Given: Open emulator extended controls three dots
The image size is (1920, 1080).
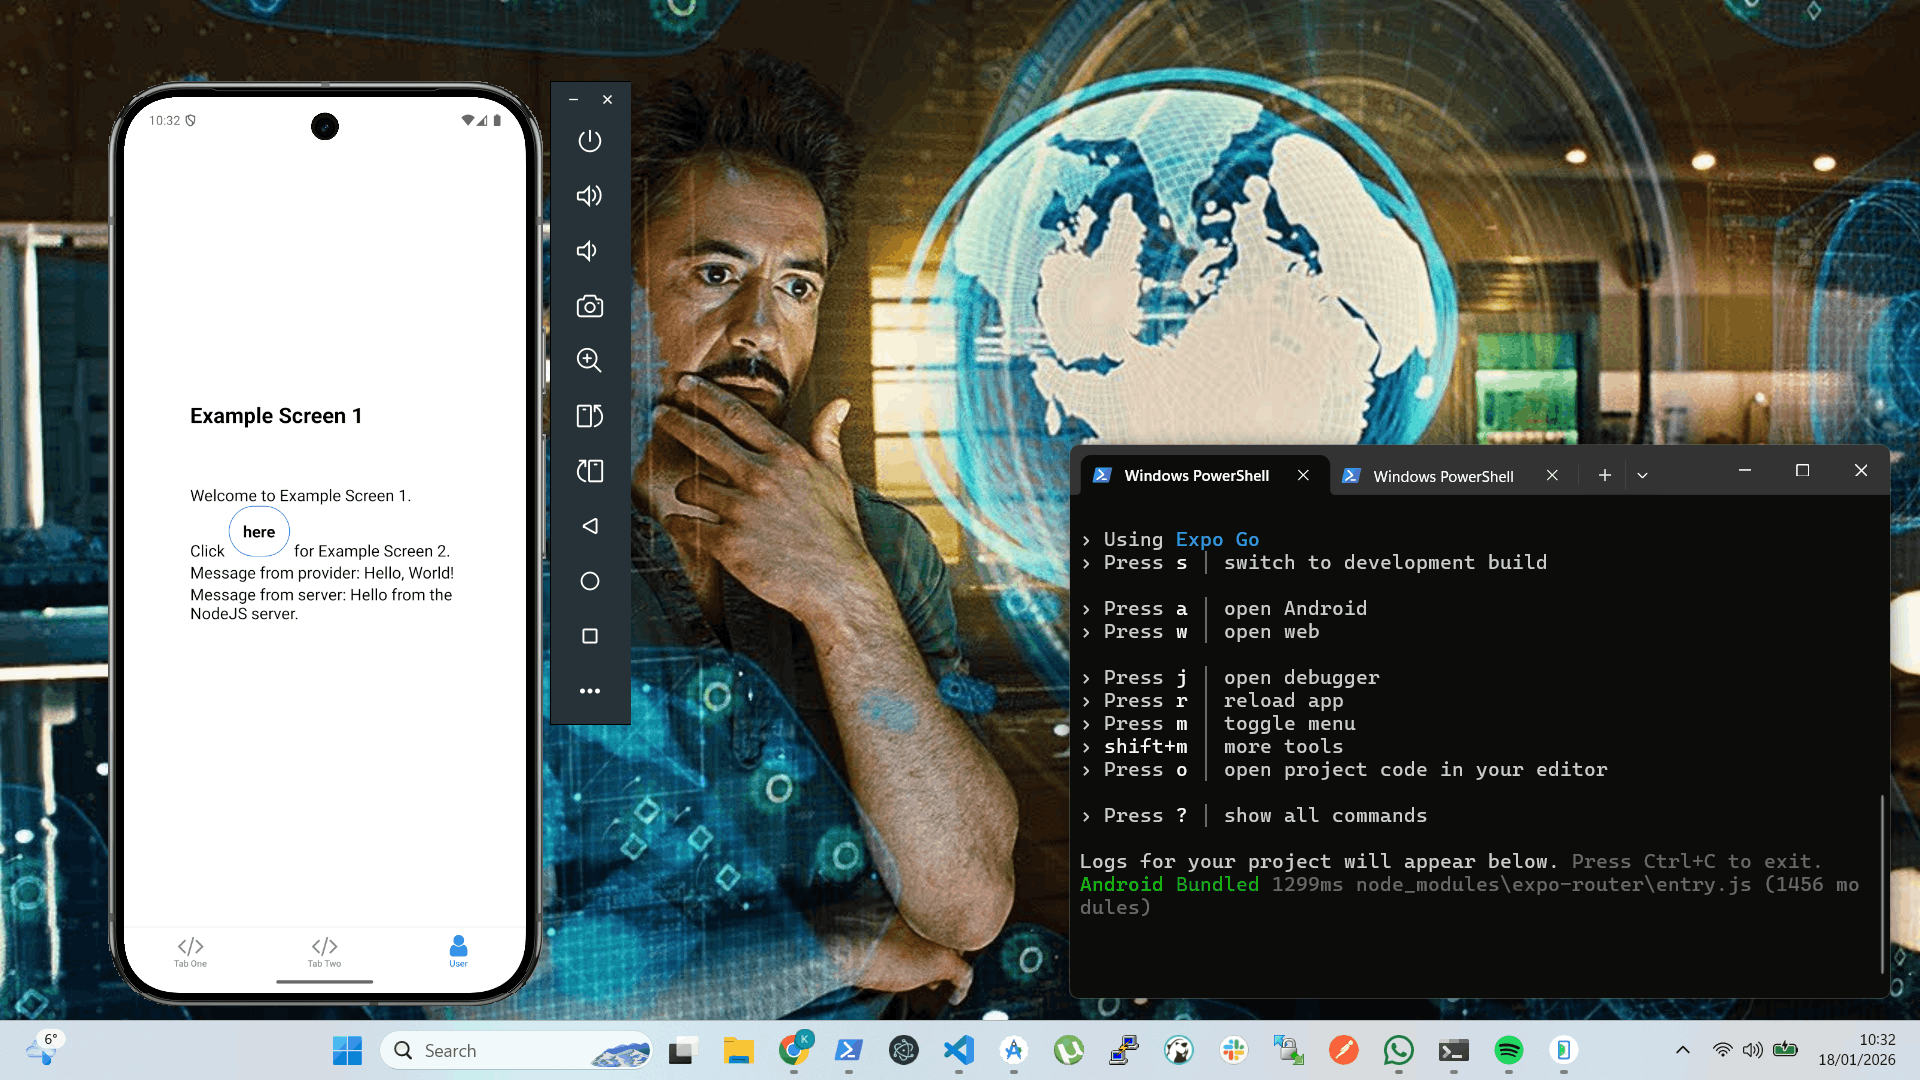Looking at the screenshot, I should [x=589, y=691].
